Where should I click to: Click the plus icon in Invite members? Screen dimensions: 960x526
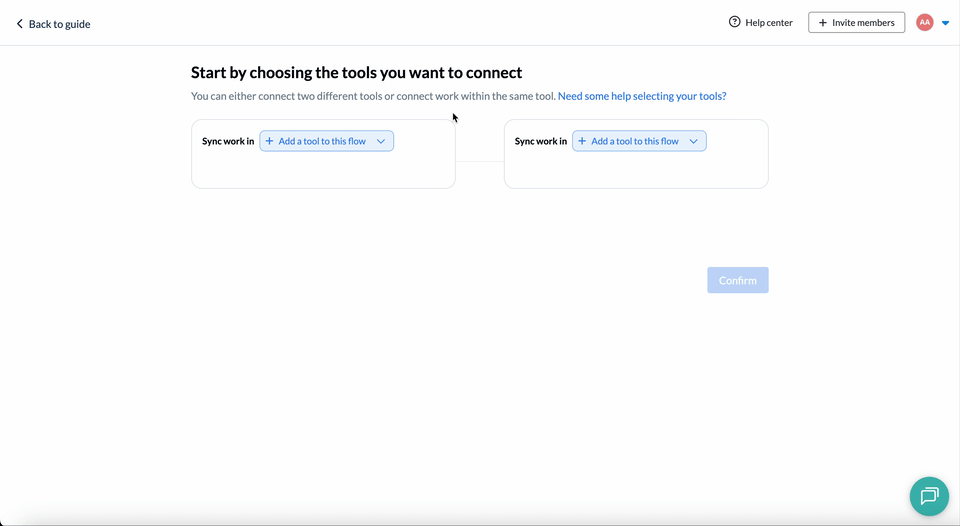coord(823,22)
